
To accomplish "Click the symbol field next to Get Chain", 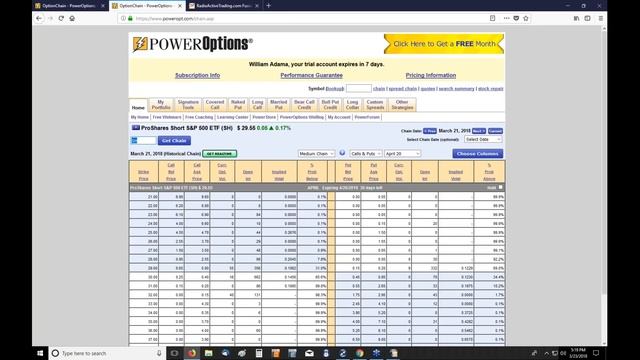I will [144, 140].
